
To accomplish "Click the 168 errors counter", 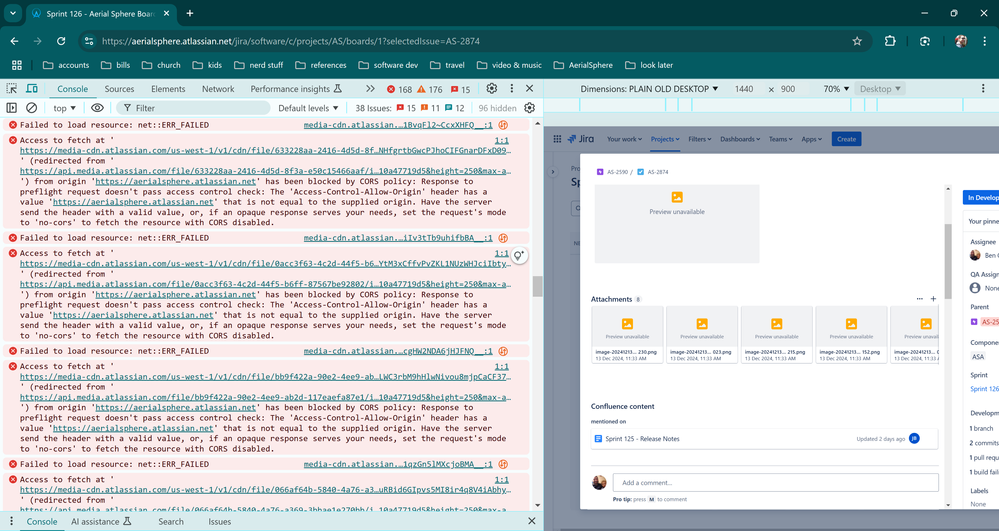I will coord(399,89).
